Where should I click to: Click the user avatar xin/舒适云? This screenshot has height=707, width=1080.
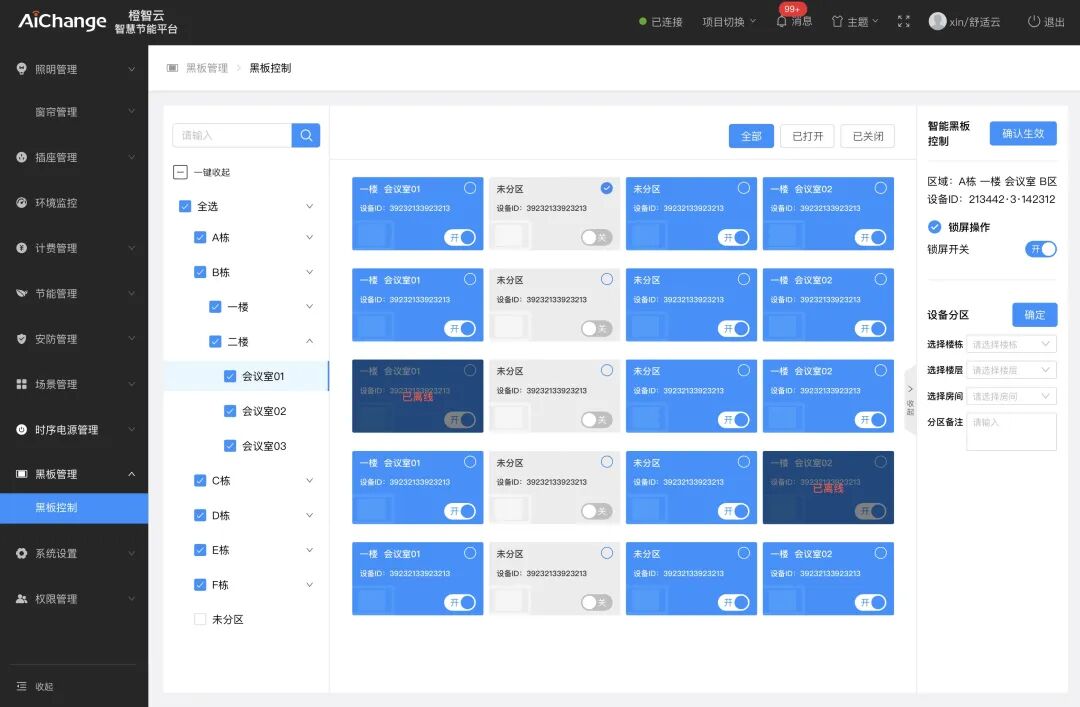point(937,21)
